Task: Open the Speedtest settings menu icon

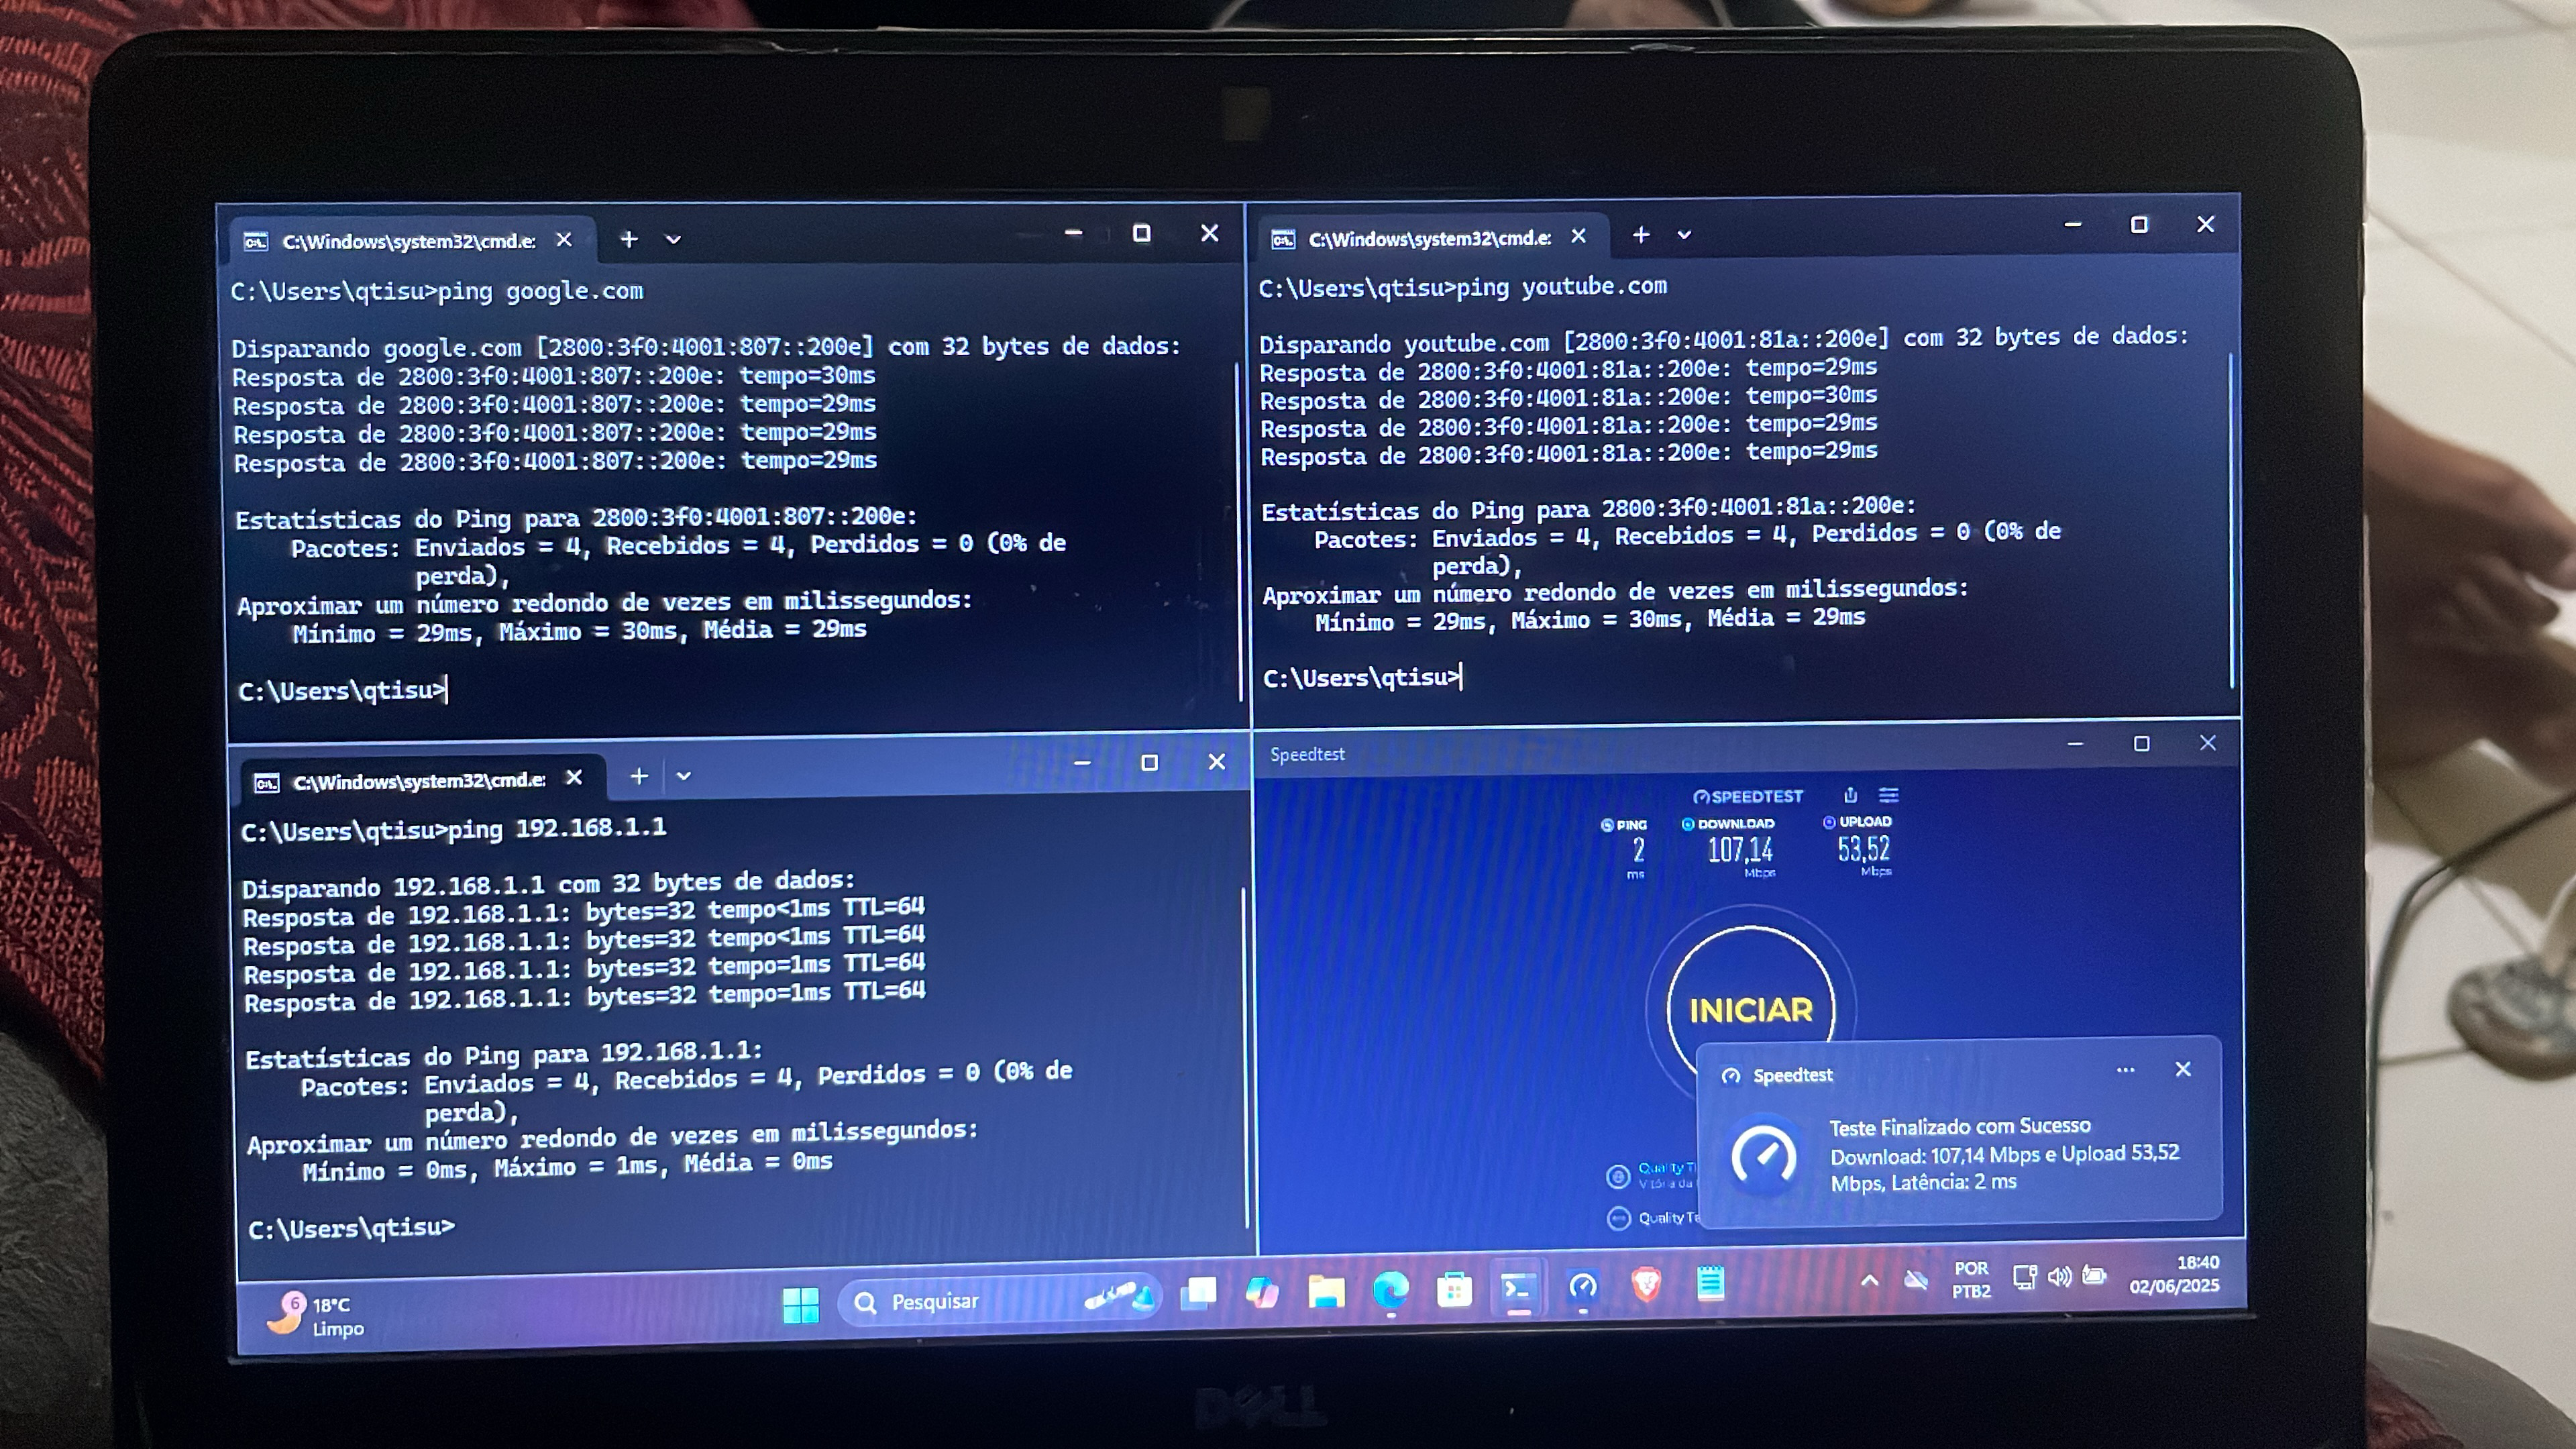Action: pyautogui.click(x=1888, y=795)
